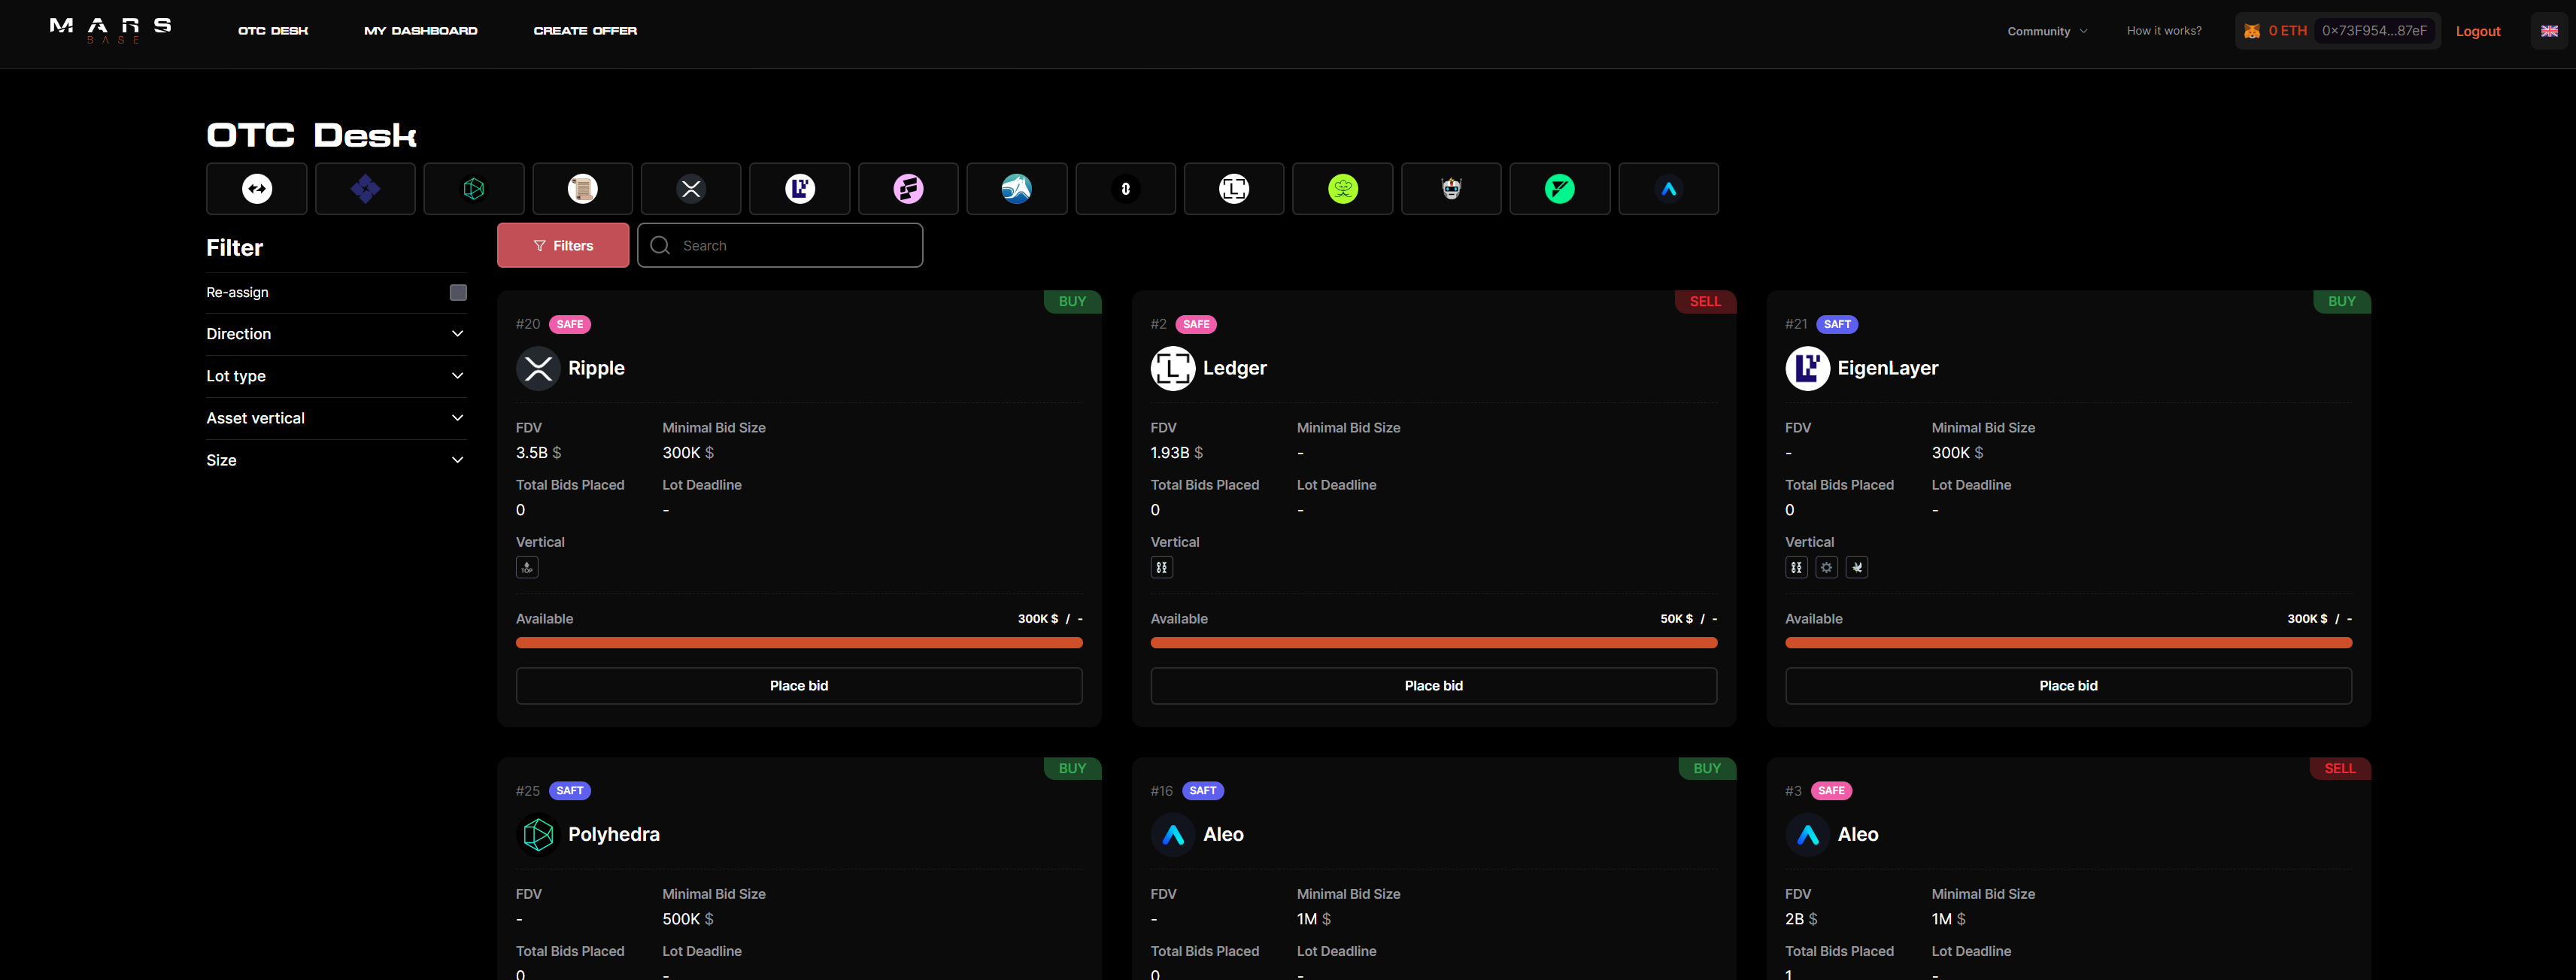Click the SAFE badge on lot #20
Viewport: 2576px width, 980px height.
570,324
